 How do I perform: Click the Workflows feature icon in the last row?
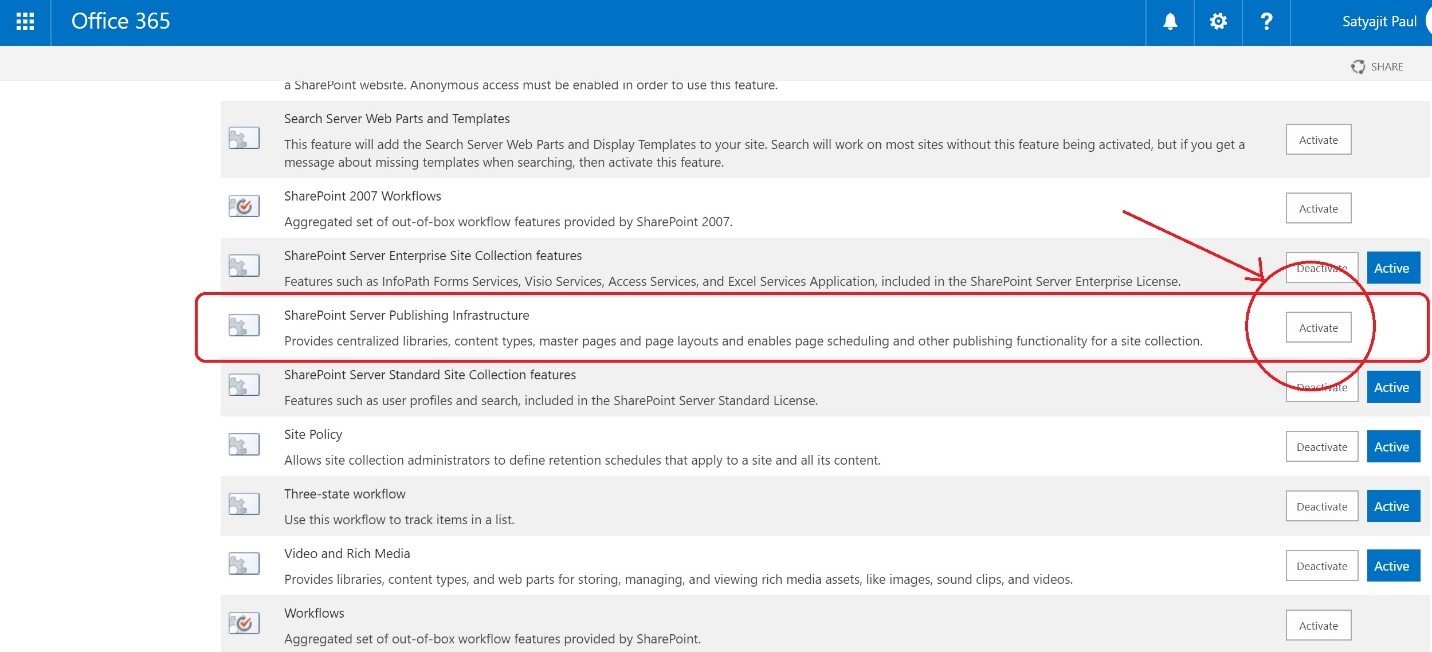(244, 624)
